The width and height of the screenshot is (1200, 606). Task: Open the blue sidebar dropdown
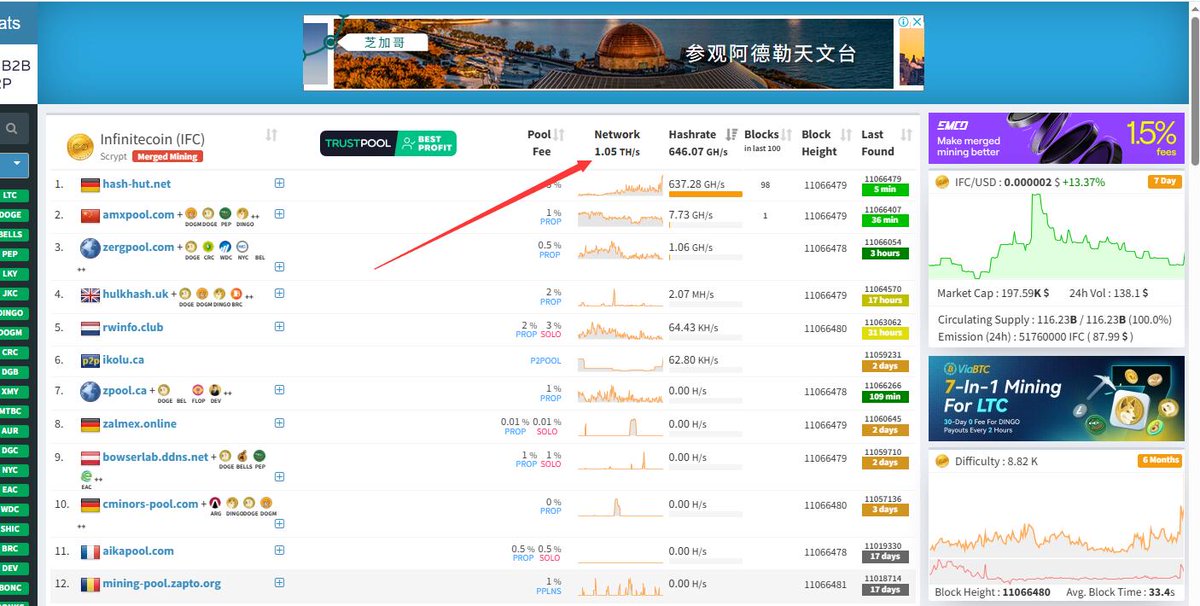(15, 165)
